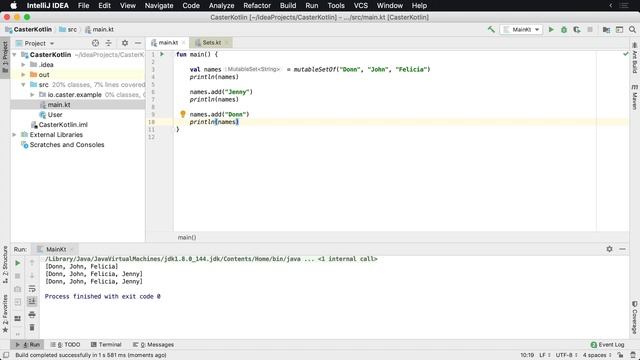Expand the io.caster.example package
The image size is (640, 360).
(x=32, y=95)
